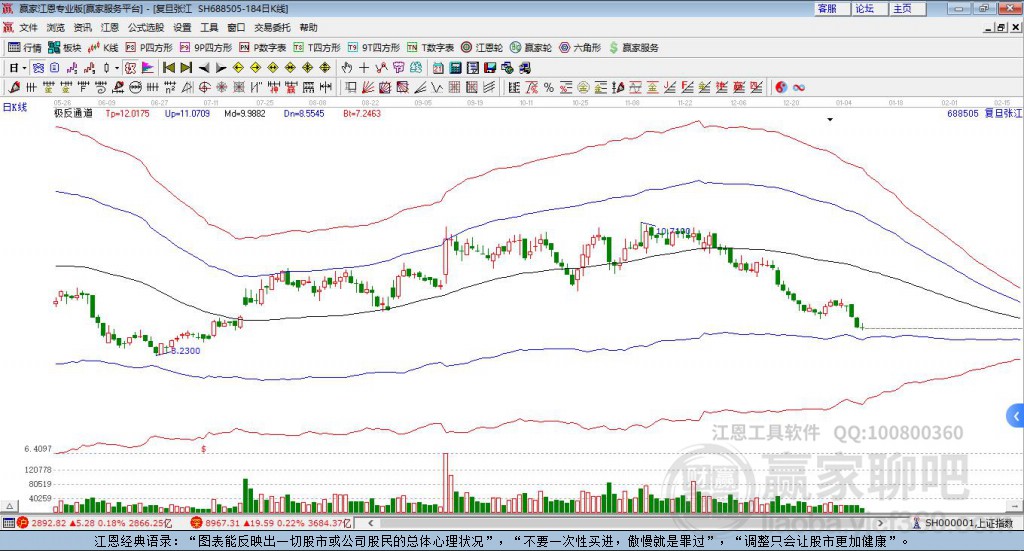
Task: Select the red fan lines drawing tool
Action: click(368, 87)
